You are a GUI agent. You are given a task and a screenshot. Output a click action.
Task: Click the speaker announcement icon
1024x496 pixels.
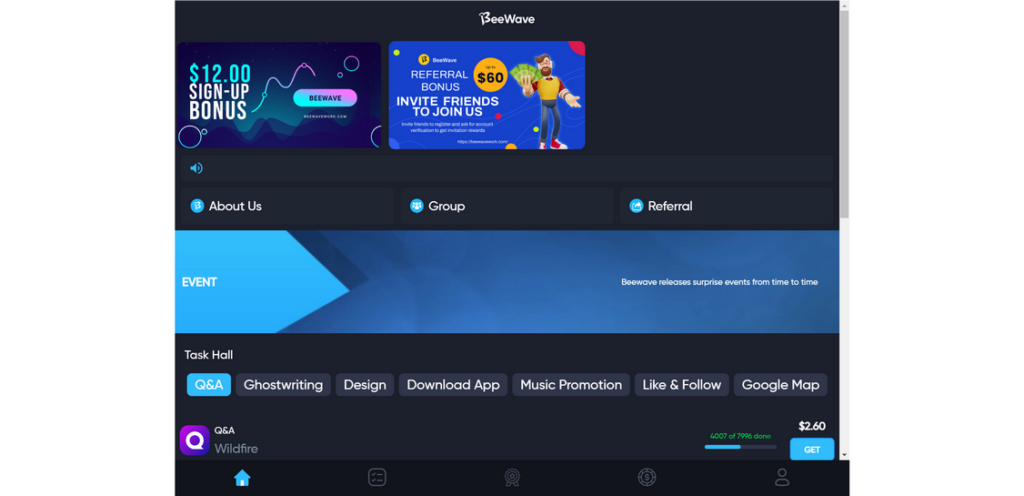[x=196, y=168]
